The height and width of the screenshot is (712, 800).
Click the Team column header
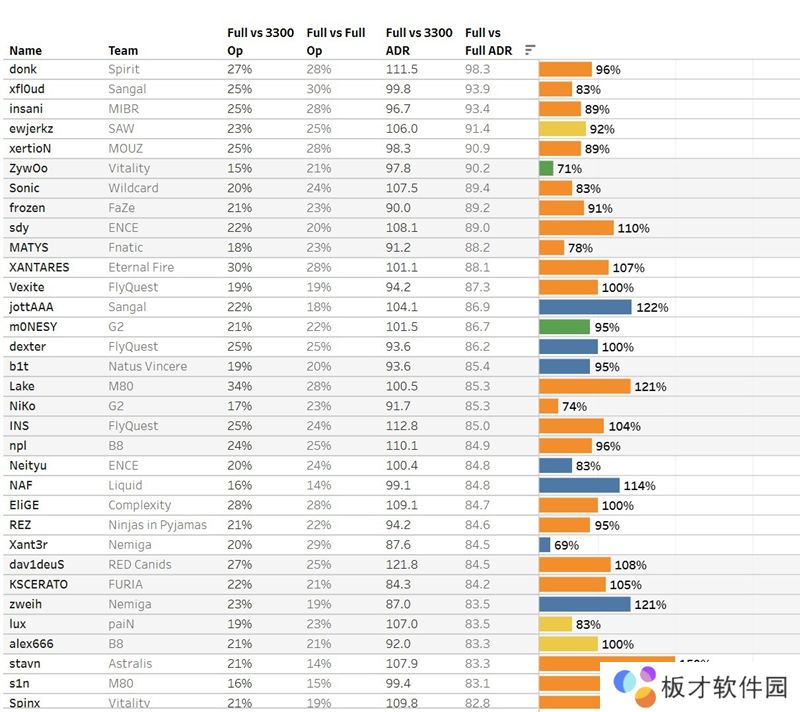point(123,50)
